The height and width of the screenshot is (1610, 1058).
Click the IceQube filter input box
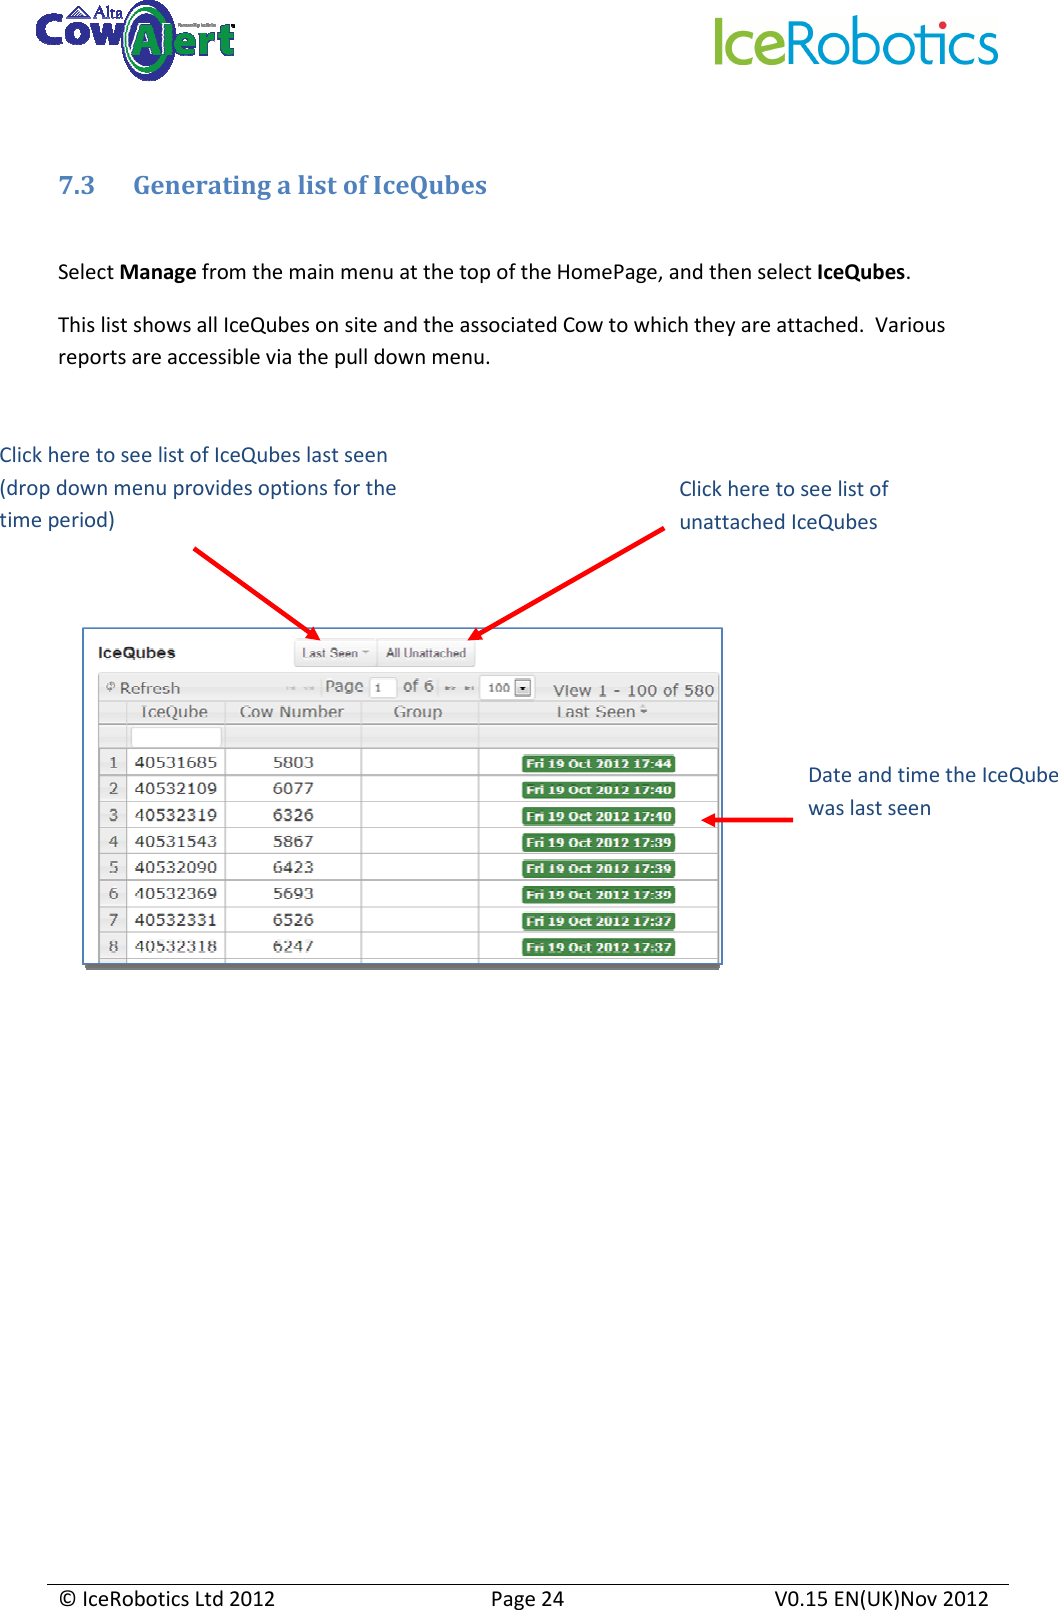(x=176, y=737)
